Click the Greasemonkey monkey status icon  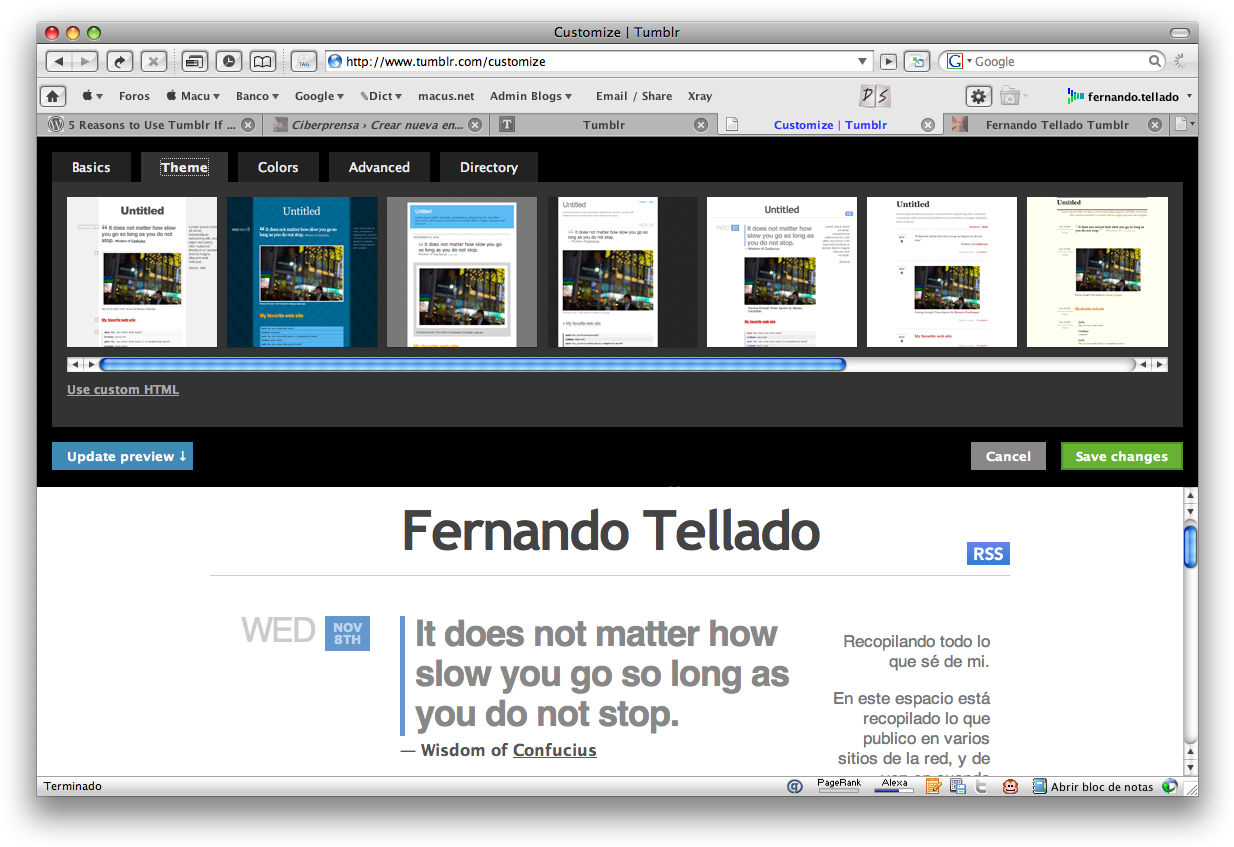click(x=1011, y=787)
